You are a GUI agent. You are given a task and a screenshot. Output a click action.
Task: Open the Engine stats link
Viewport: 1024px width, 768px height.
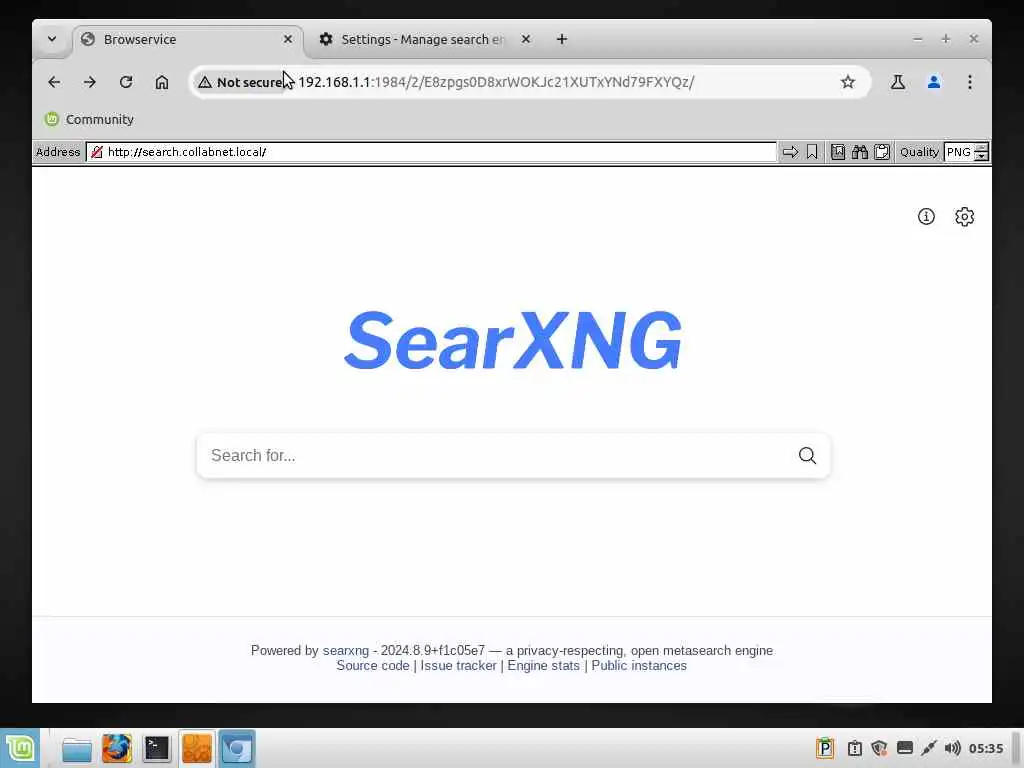click(x=543, y=665)
